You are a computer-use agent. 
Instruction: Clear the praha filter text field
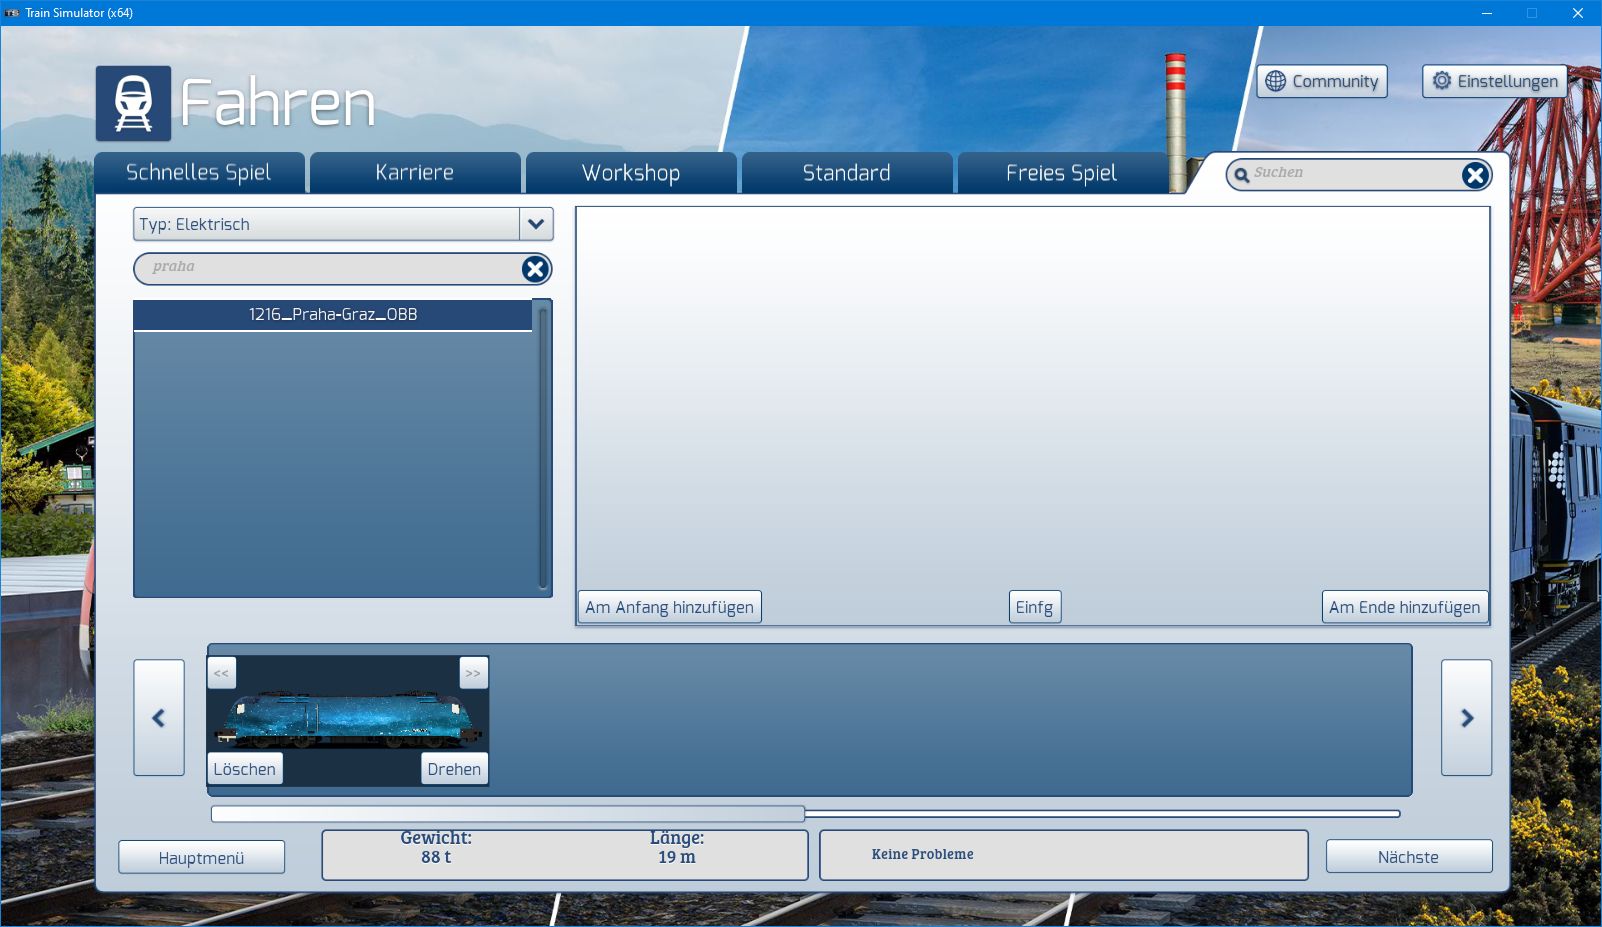535,268
